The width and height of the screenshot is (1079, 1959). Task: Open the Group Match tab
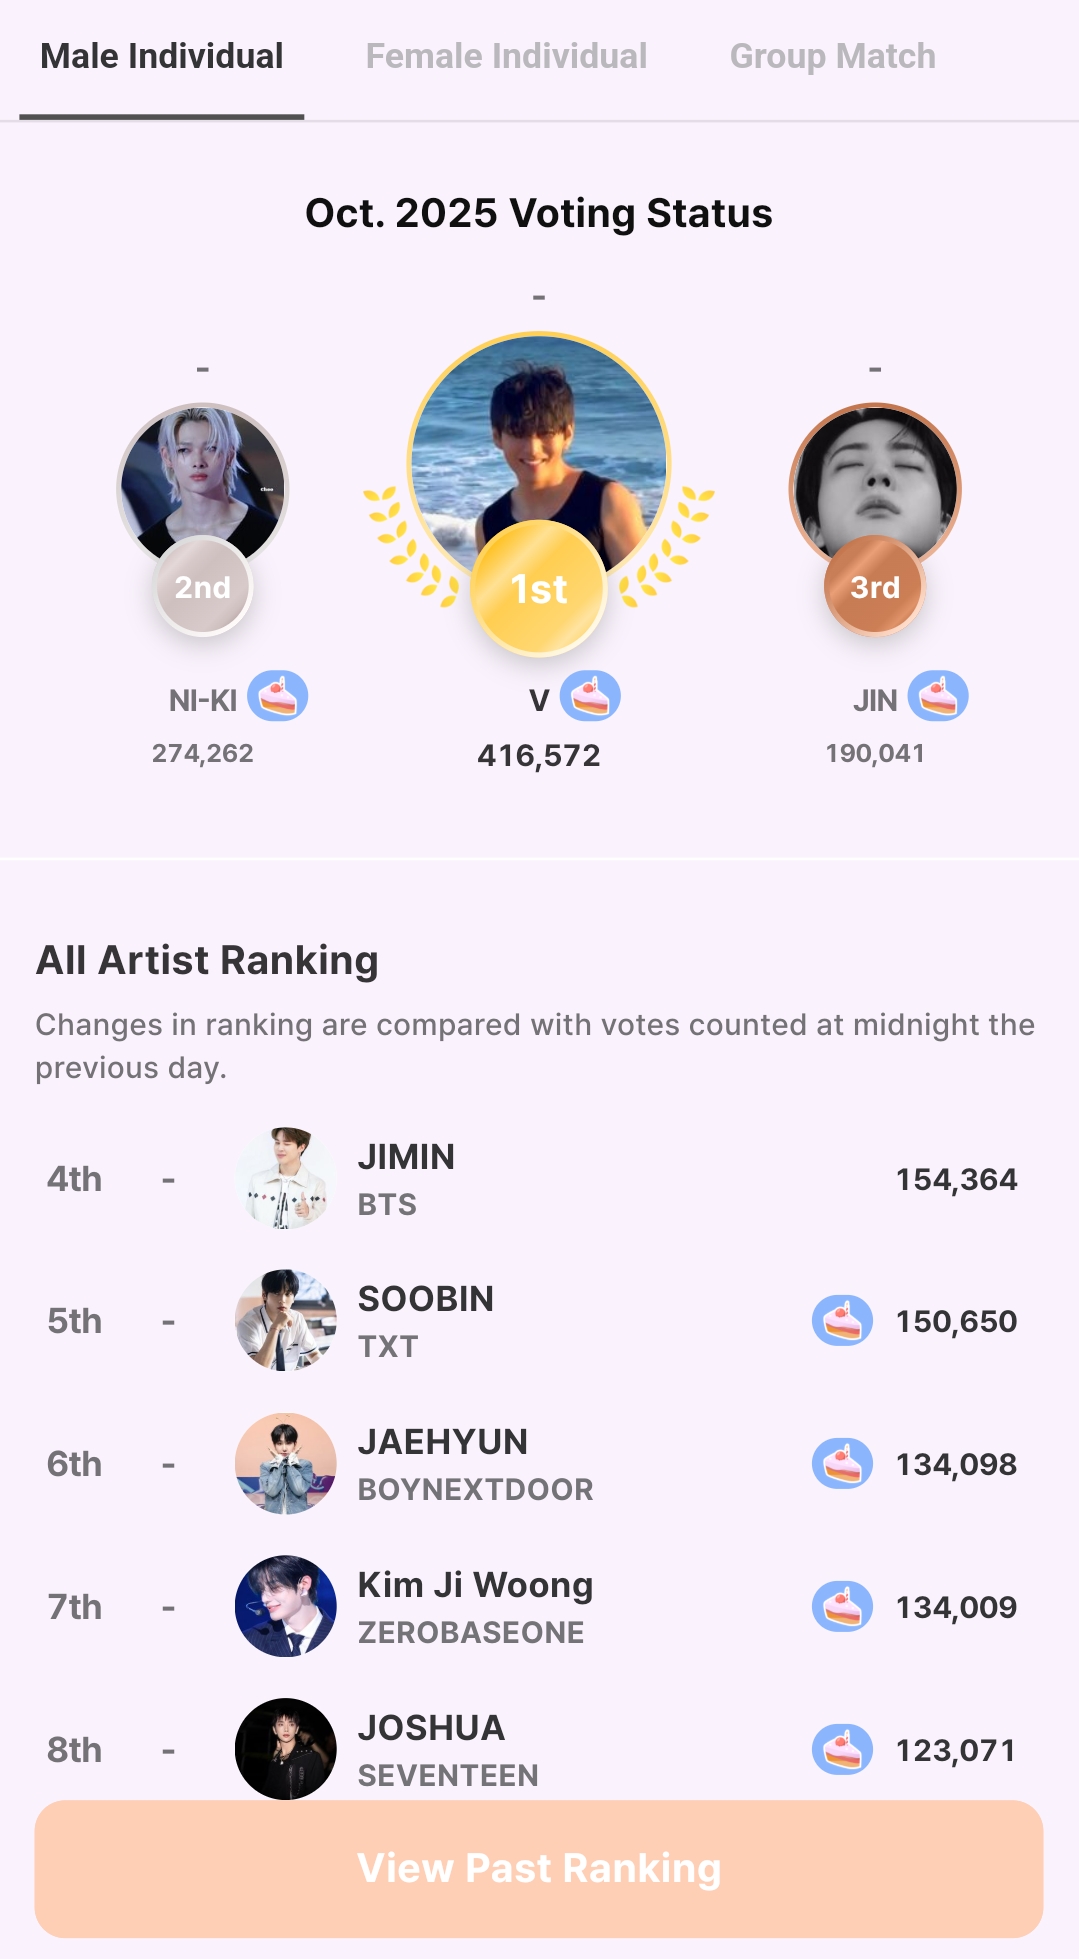tap(832, 57)
